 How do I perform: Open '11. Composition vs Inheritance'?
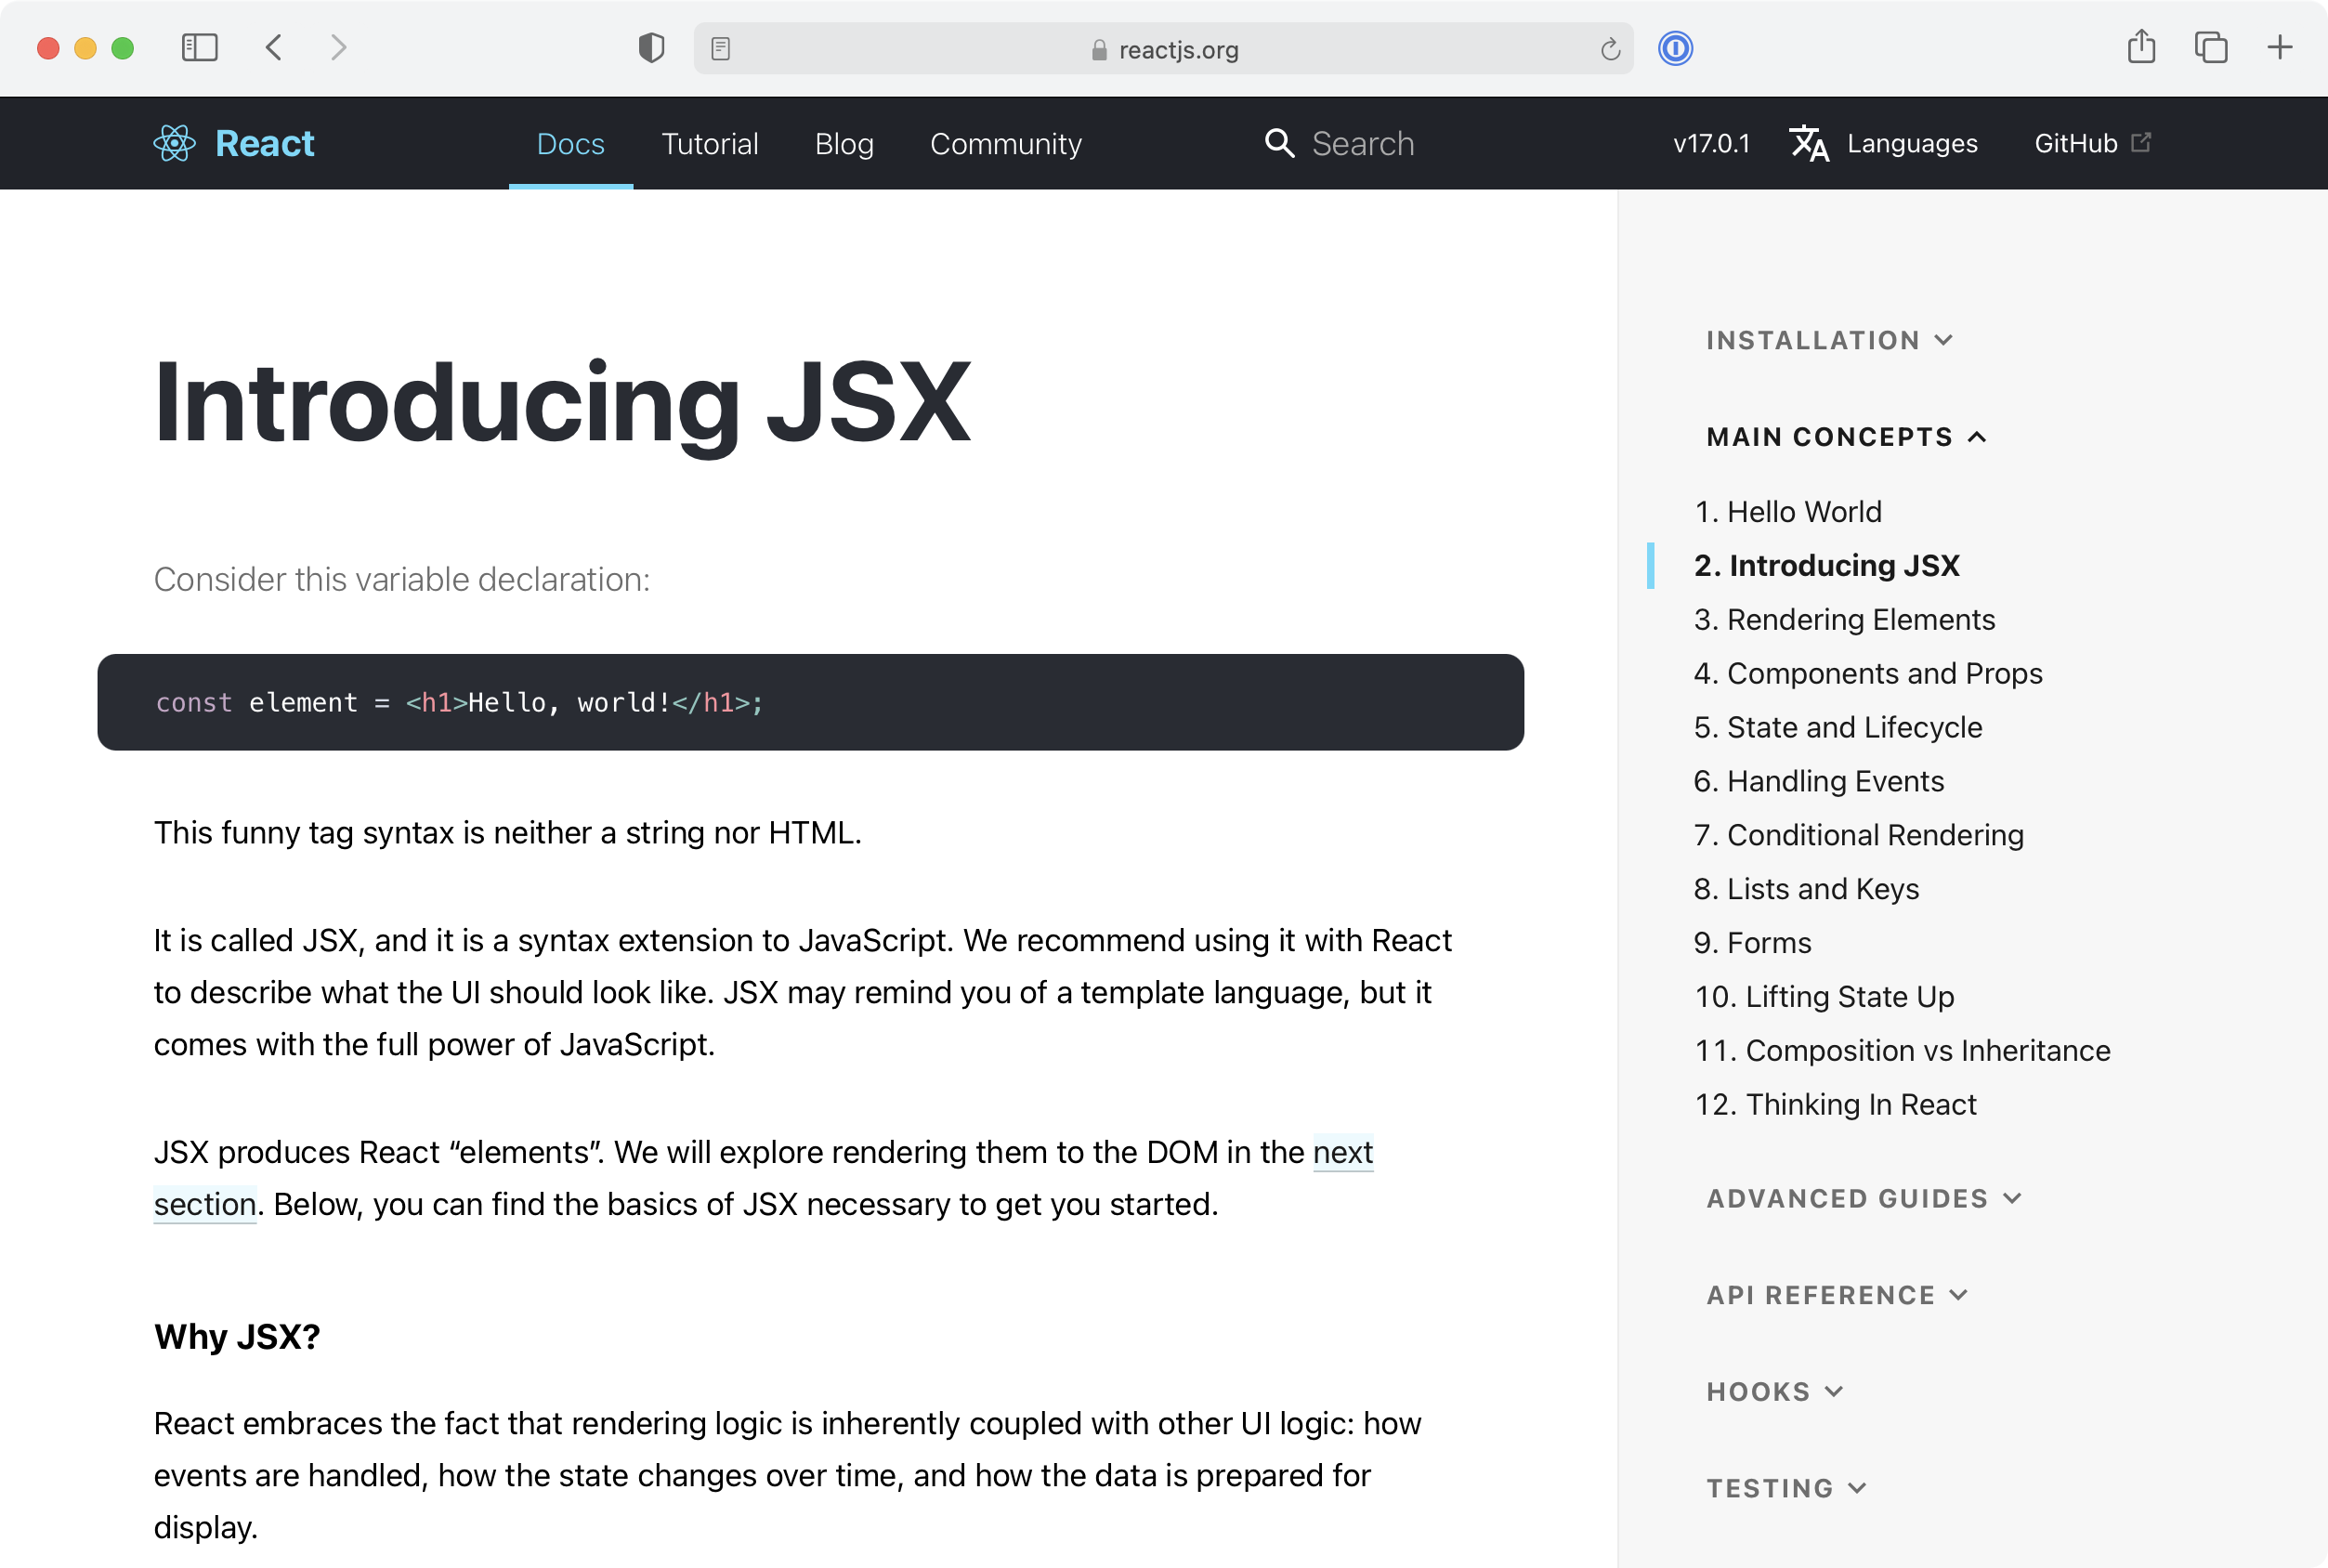tap(1902, 1051)
